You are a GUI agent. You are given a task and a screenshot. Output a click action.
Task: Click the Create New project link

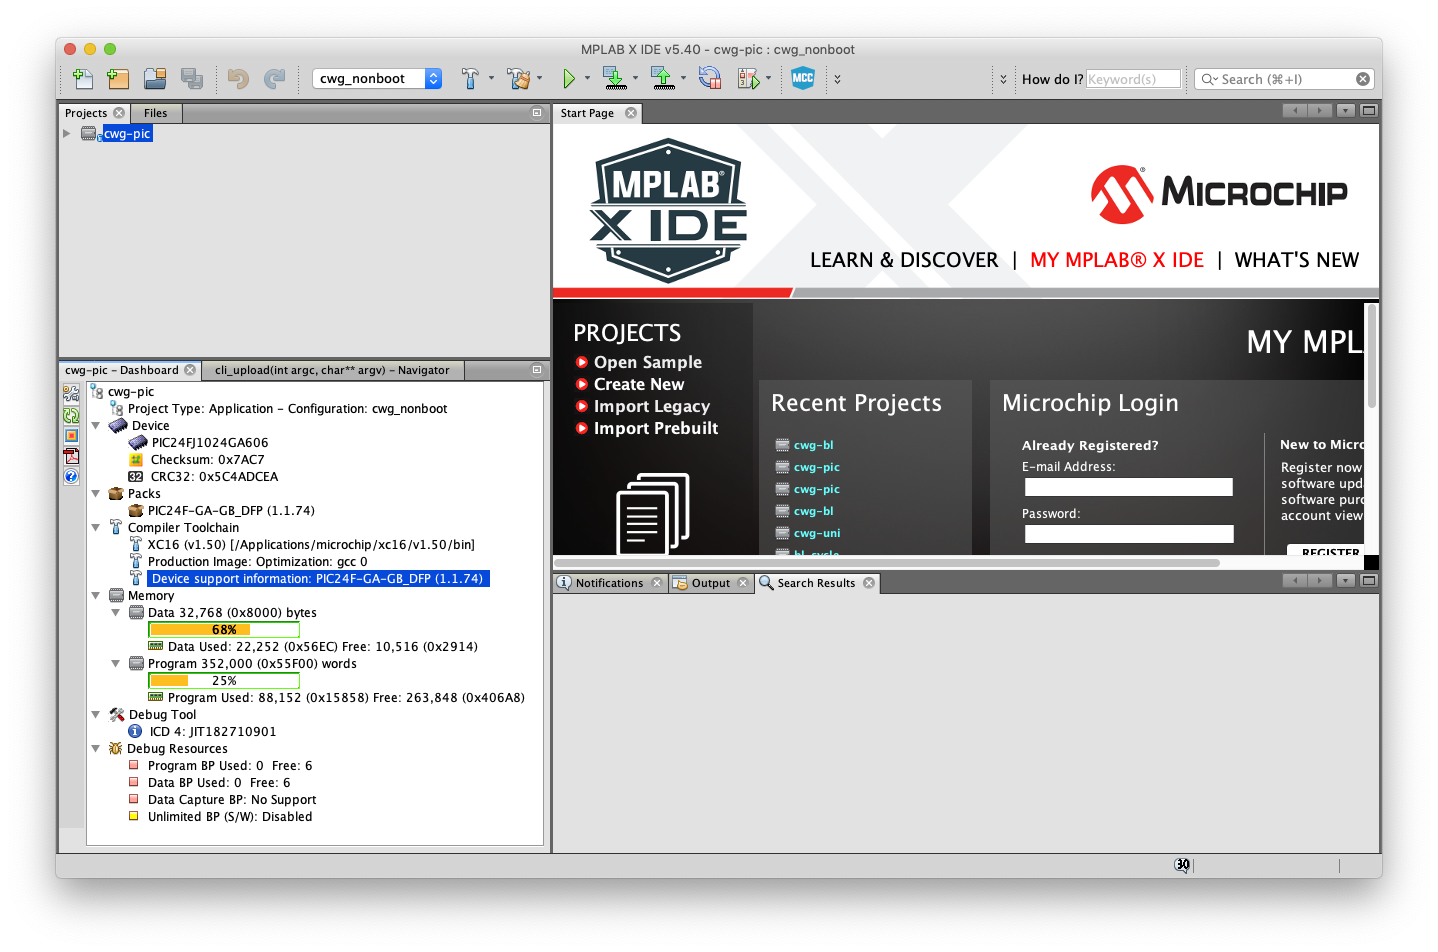[639, 384]
